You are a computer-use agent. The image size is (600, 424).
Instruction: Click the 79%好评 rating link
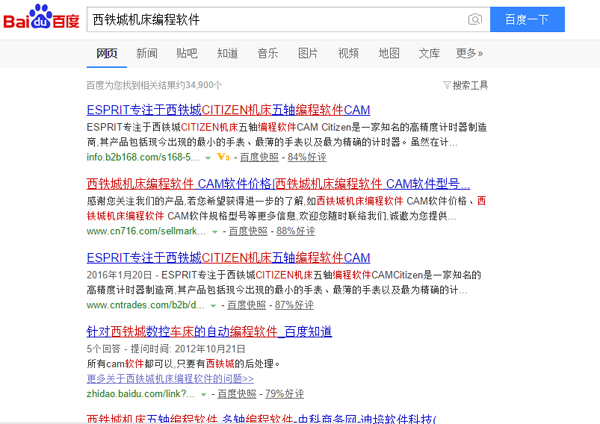coord(284,394)
